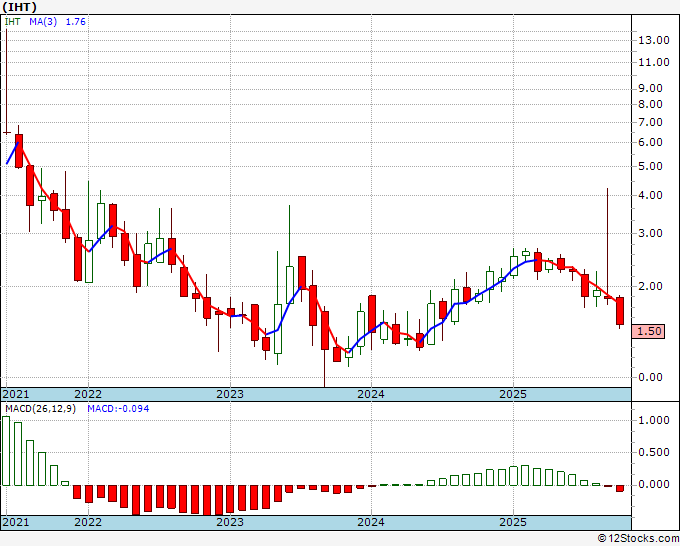Click the MACD(26,12,9) indicator label

coord(40,409)
